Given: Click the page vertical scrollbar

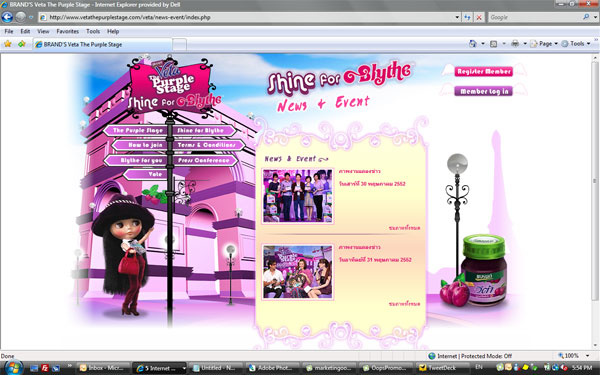Looking at the screenshot, I should pos(594,180).
